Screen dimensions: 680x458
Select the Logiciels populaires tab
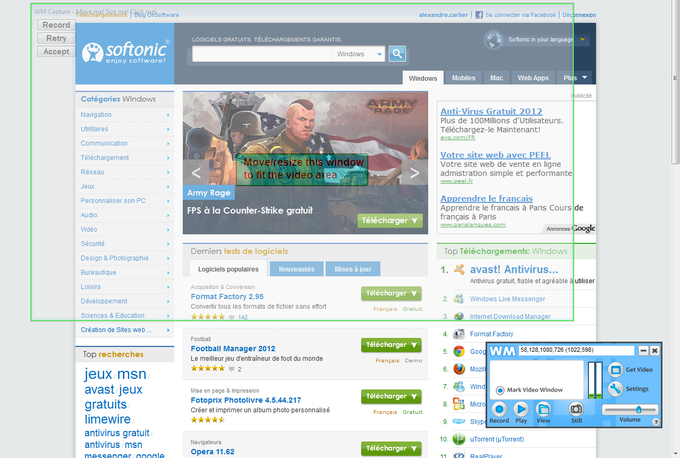pos(228,269)
